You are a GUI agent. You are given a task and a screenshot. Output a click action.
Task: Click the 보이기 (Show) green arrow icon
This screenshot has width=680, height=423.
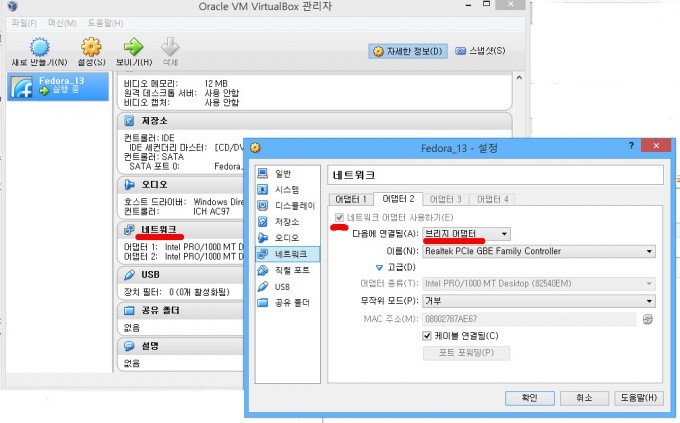click(133, 48)
